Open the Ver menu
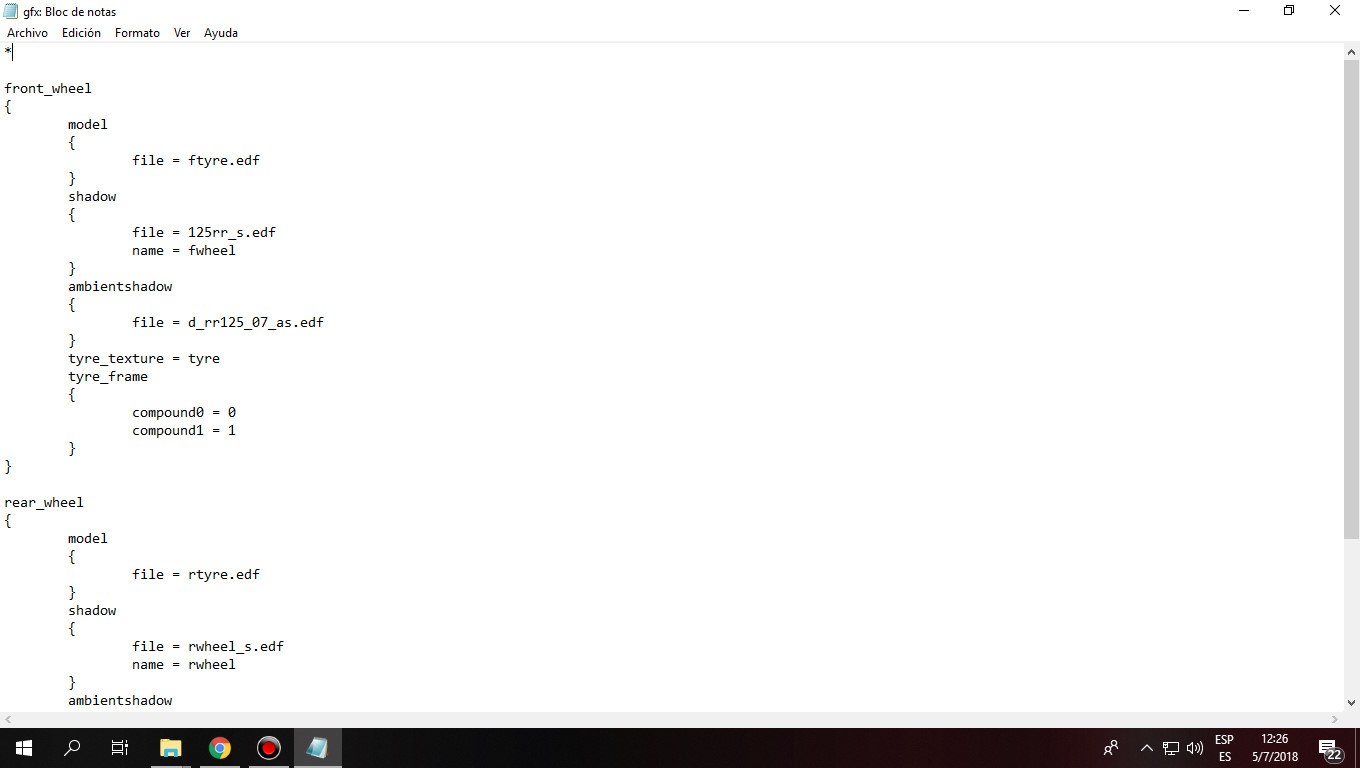Viewport: 1360px width, 768px height. 182,33
